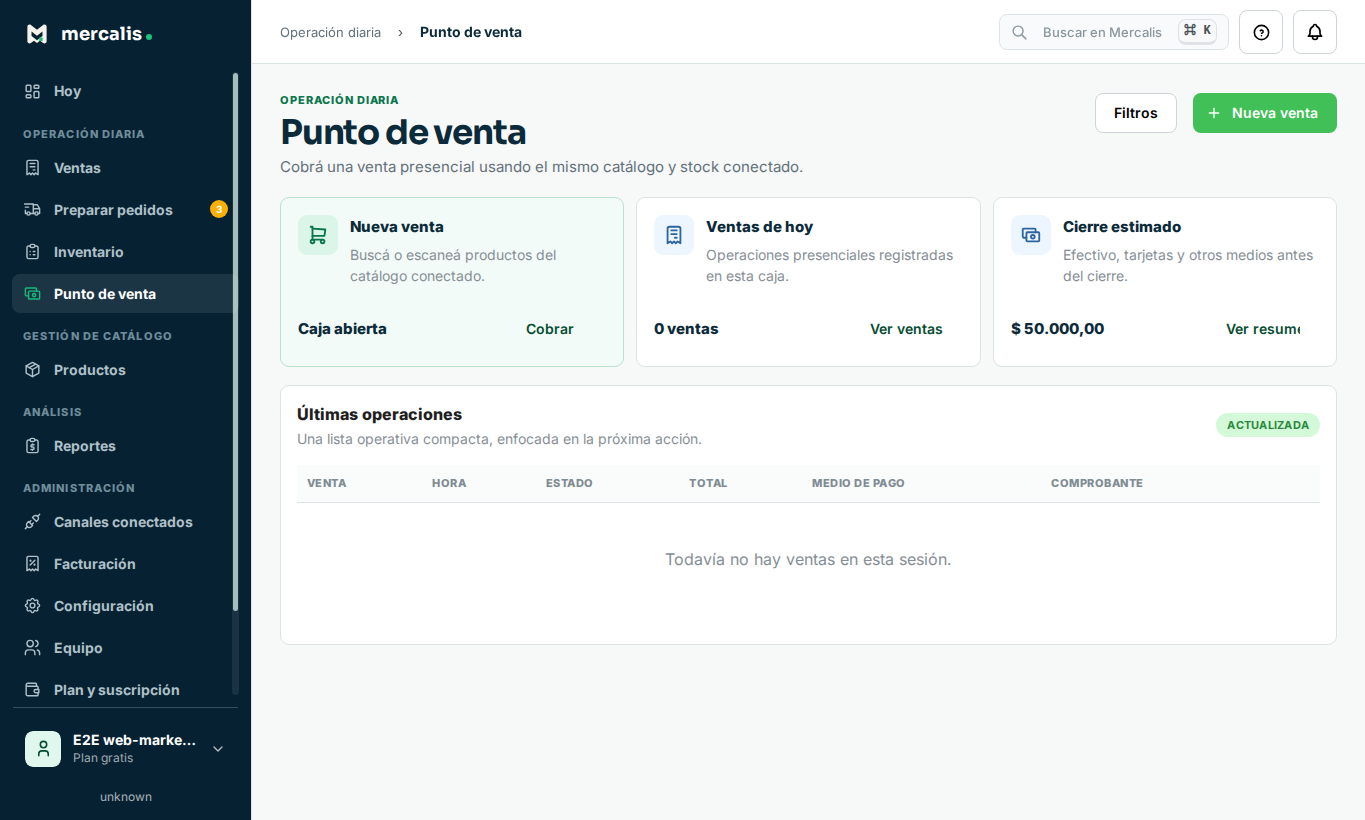Go to Punto de venta menu item
The height and width of the screenshot is (820, 1365).
pyautogui.click(x=125, y=294)
